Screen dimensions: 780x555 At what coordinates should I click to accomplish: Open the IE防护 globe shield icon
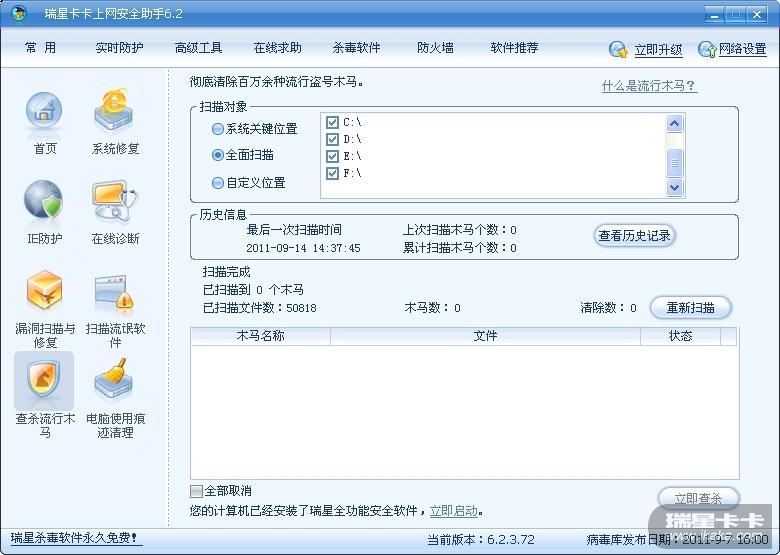tap(44, 200)
